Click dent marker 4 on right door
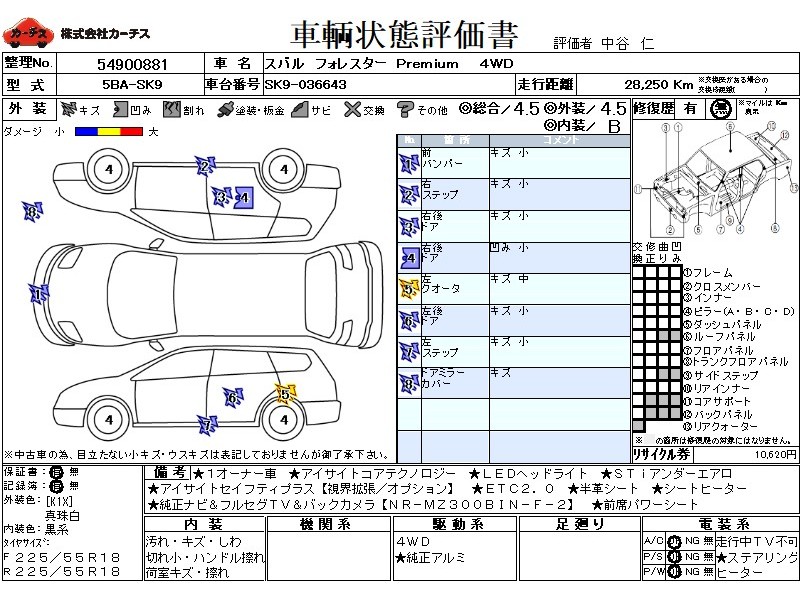Screen dimensions: 800x600 [x=241, y=198]
